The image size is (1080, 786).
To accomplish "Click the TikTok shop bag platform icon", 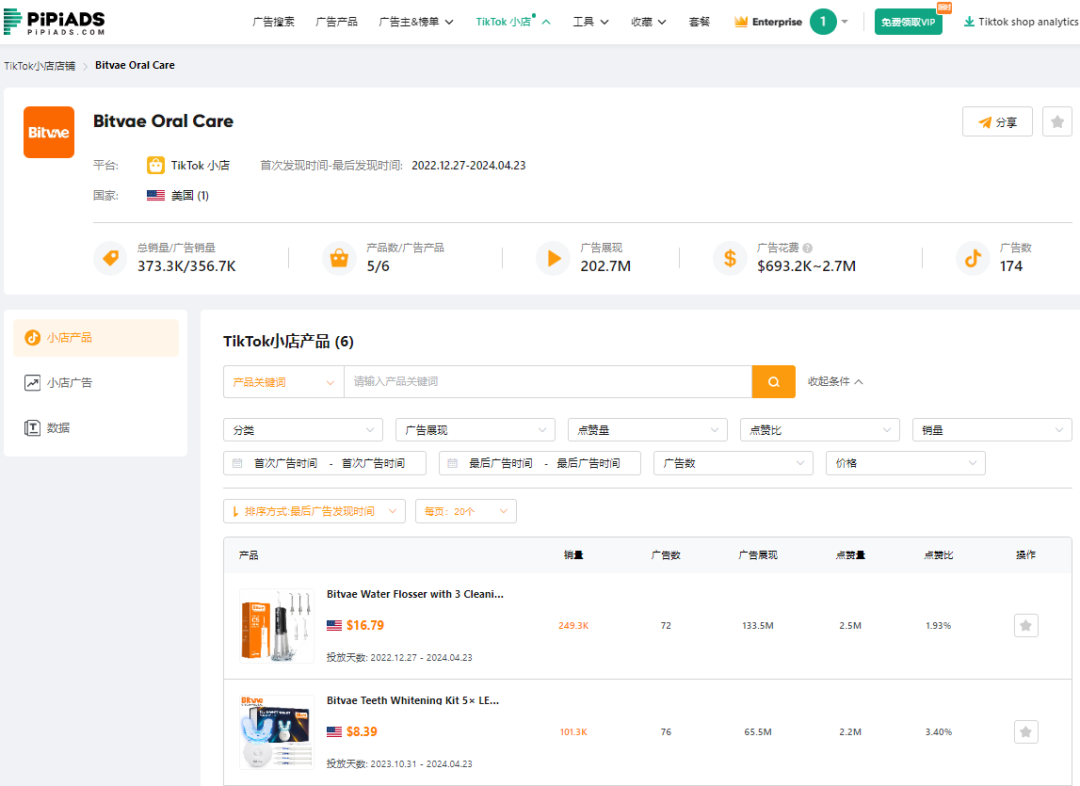I will 156,165.
